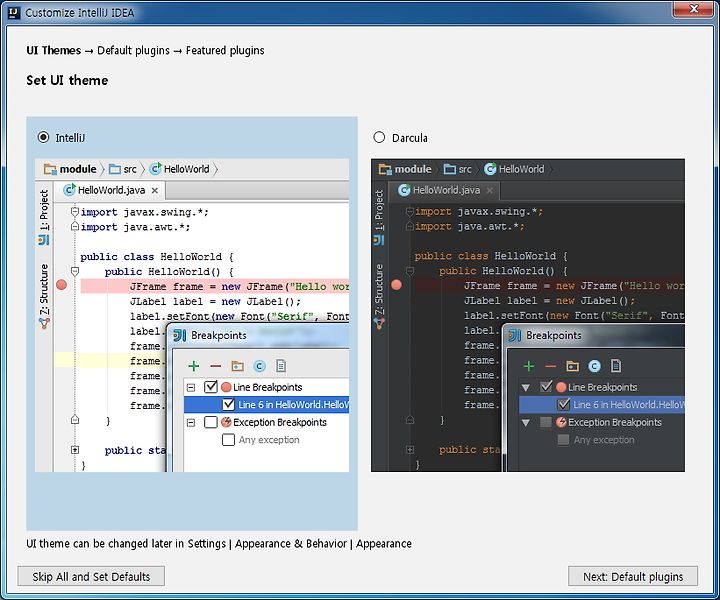The height and width of the screenshot is (600, 720).
Task: Collapse Line Breakpoints node in light preview
Action: point(191,387)
